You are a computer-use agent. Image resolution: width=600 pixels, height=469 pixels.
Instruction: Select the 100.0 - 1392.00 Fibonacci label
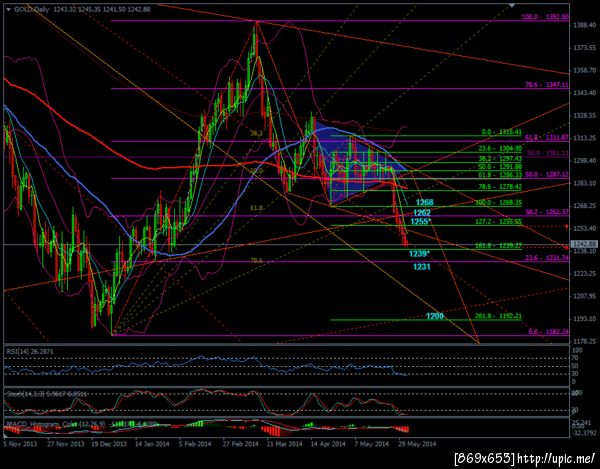545,17
